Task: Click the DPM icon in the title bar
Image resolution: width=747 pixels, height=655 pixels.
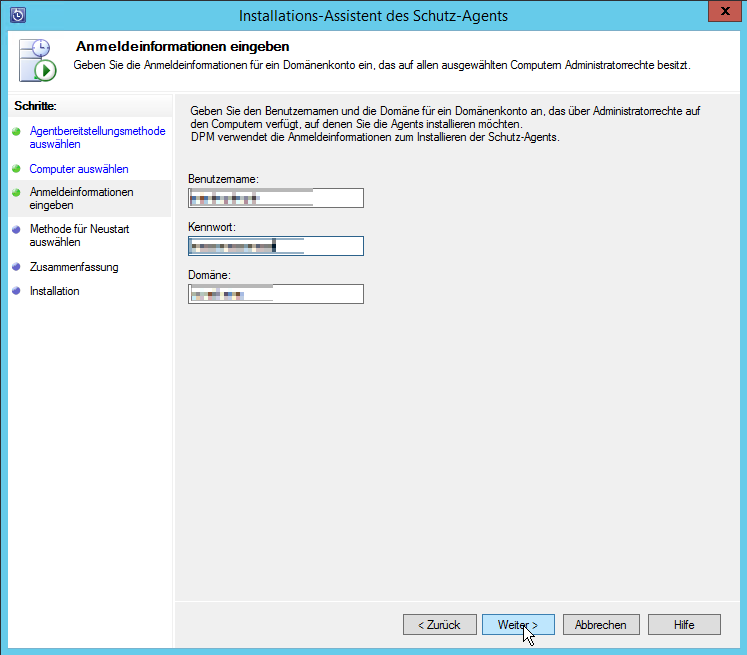Action: [17, 15]
